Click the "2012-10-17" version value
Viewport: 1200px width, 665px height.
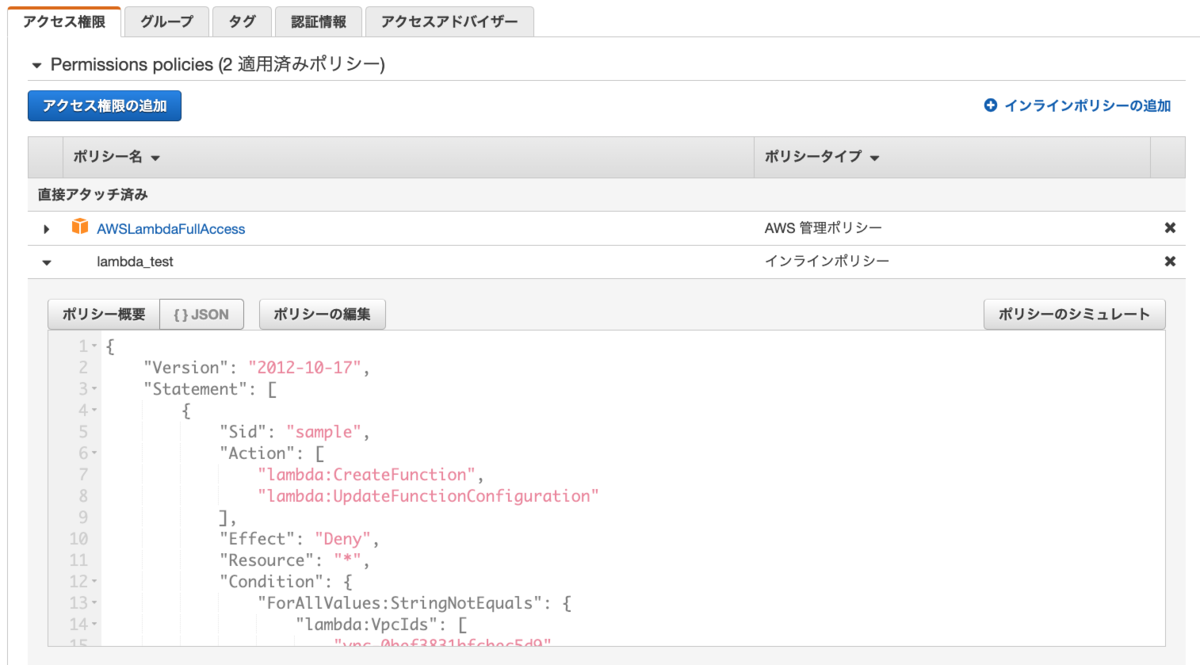tap(305, 367)
